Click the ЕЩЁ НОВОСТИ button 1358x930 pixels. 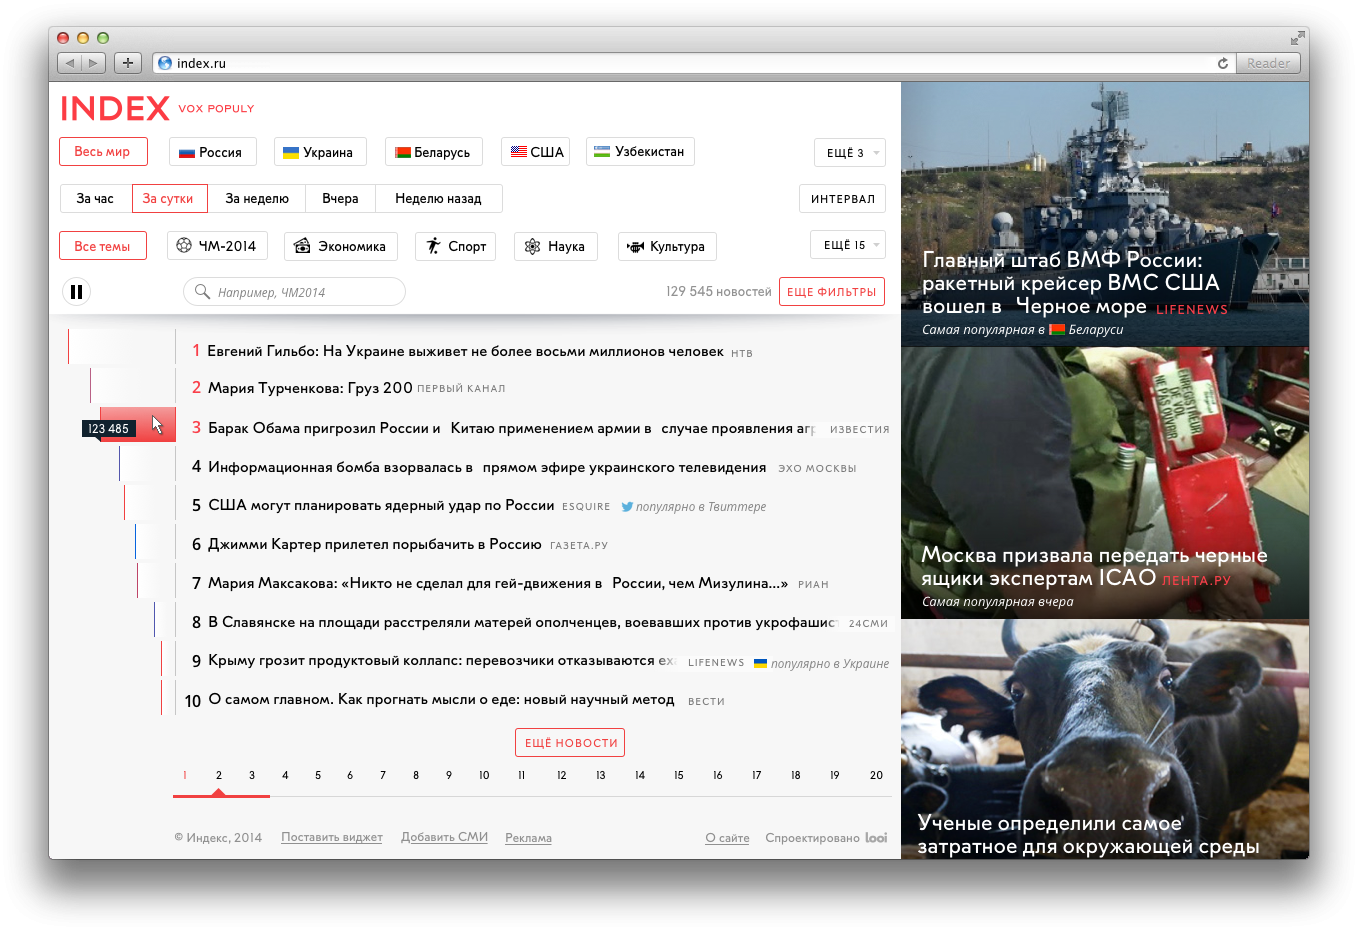tap(570, 743)
